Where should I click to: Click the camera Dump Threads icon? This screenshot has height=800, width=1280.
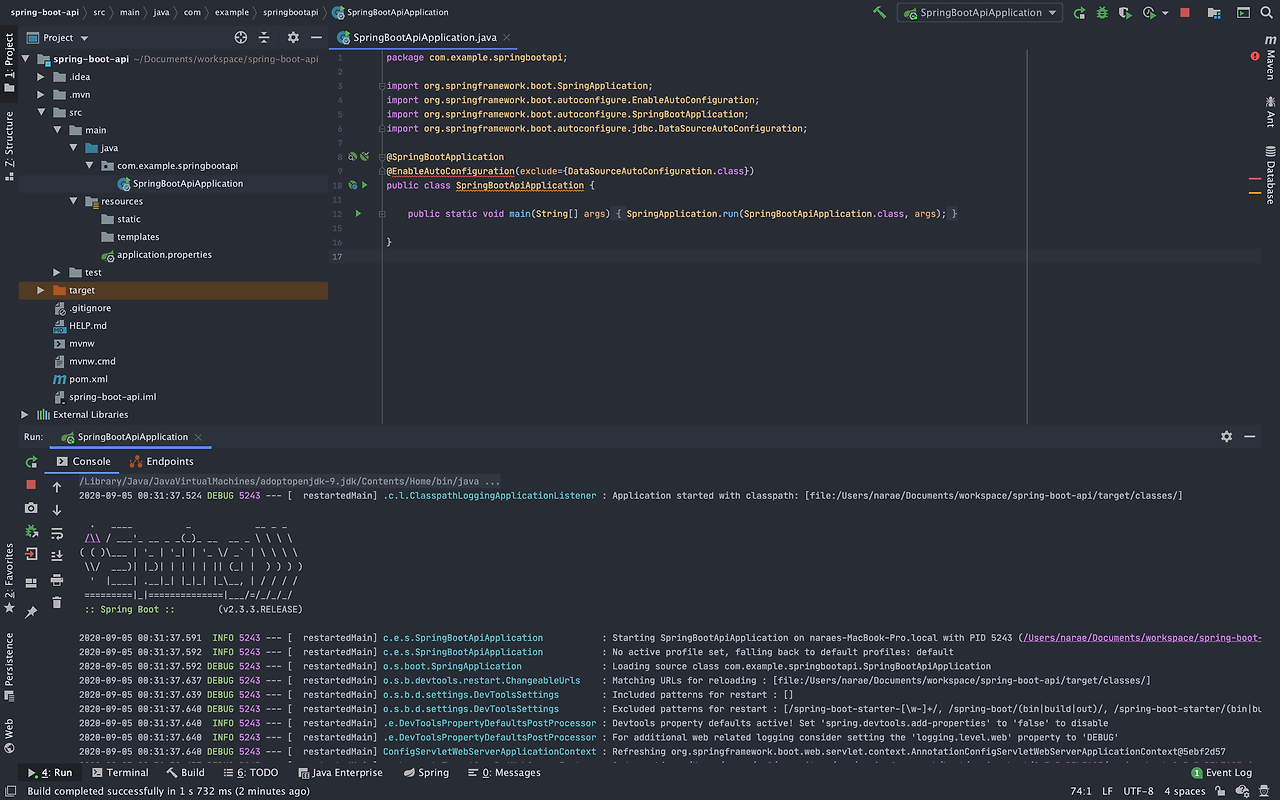[x=31, y=508]
